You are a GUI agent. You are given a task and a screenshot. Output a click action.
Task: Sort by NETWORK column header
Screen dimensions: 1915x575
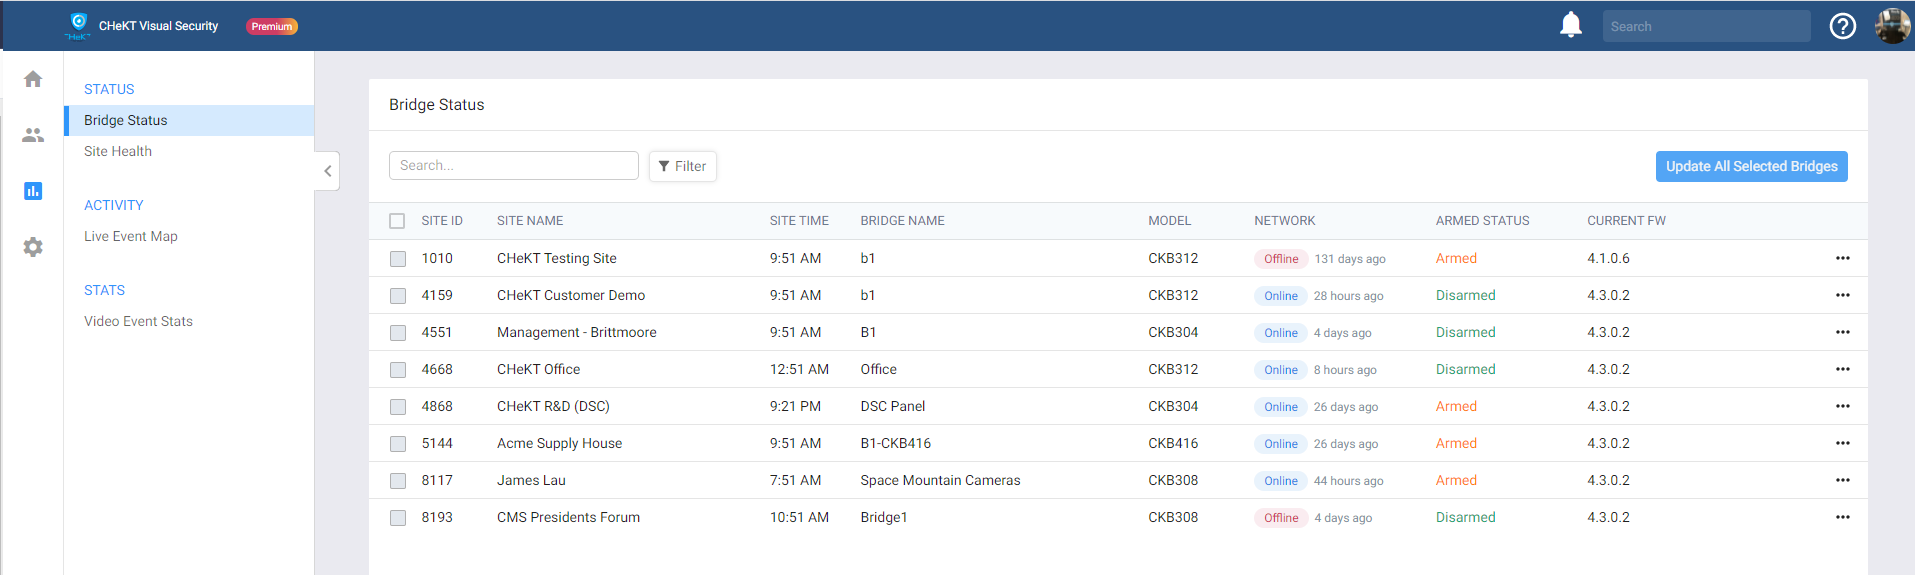coord(1285,221)
